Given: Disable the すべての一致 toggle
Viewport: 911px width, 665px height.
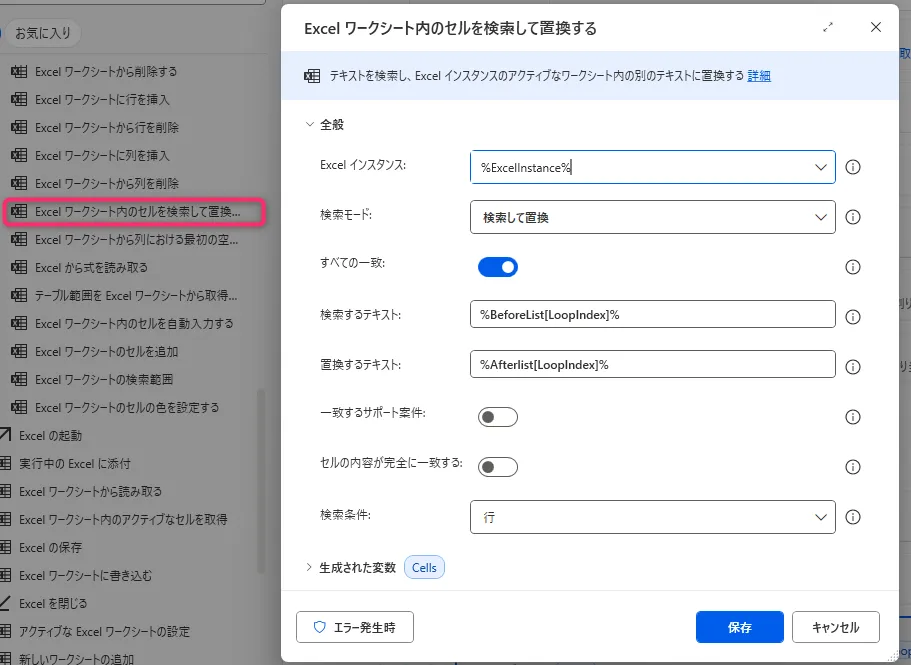Looking at the screenshot, I should tap(498, 267).
